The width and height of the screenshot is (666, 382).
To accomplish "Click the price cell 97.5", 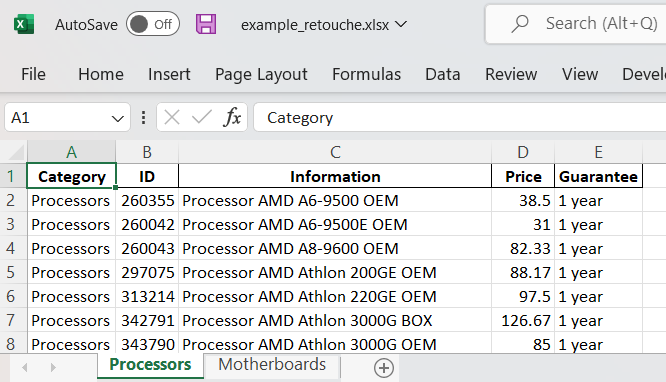I will 523,296.
